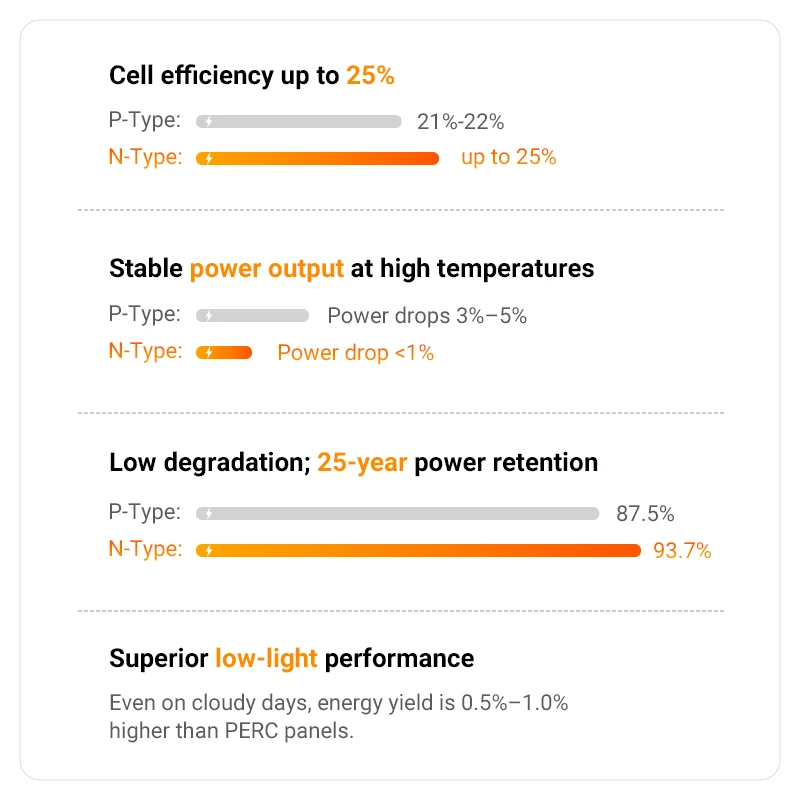Click the "up to 25%" orange value
Screen dimensions: 800x800
coord(508,158)
